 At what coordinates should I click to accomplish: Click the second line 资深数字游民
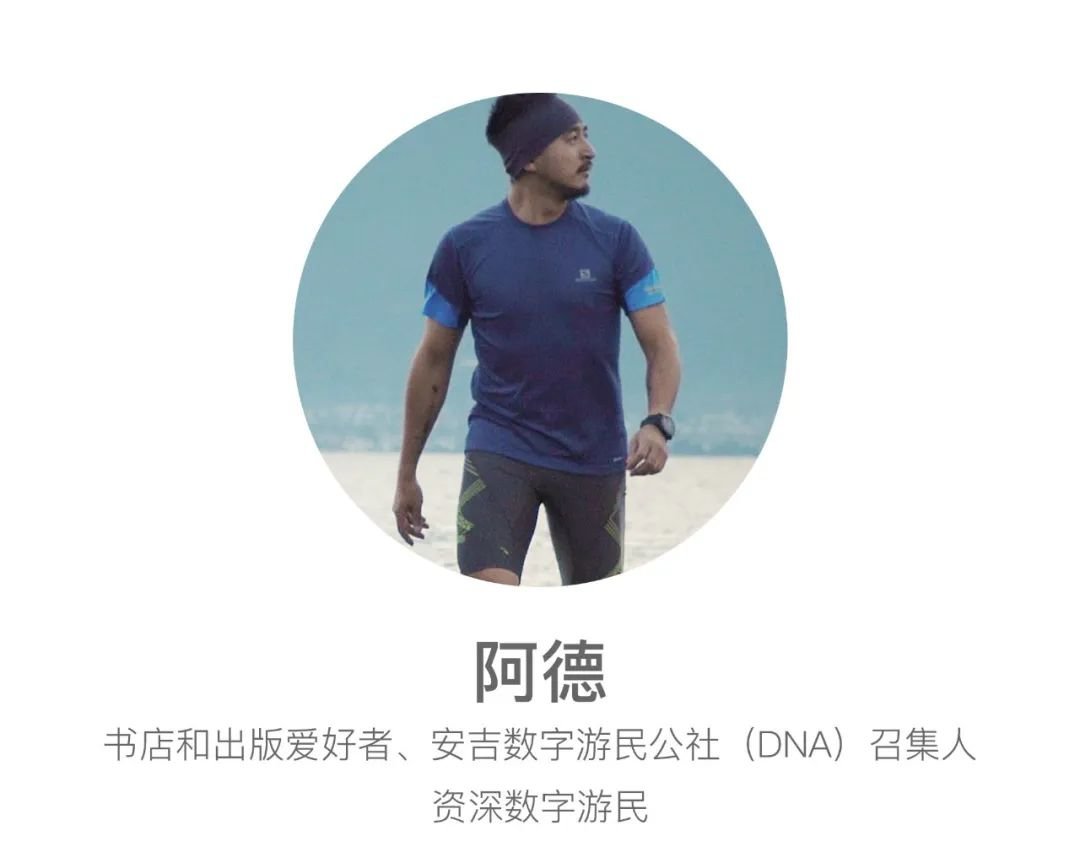click(540, 806)
